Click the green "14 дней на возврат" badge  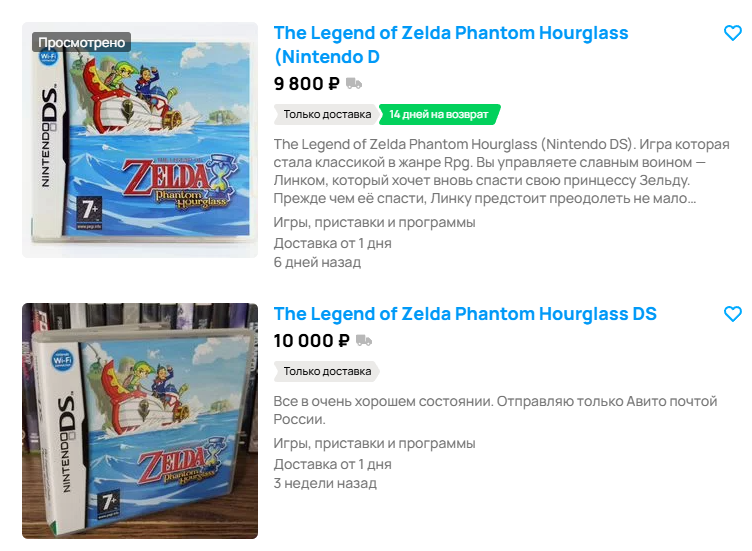pos(439,114)
